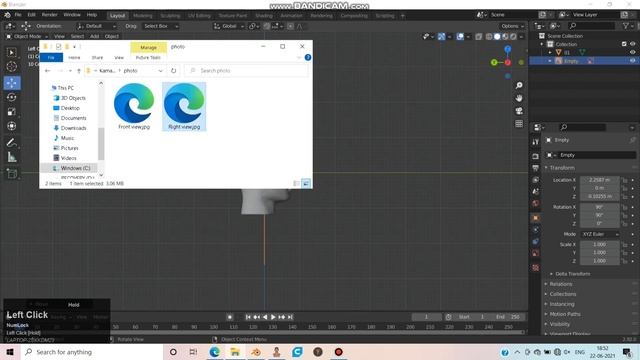Activate the Move tool in Blender toolbar
The width and height of the screenshot is (640, 360).
click(x=12, y=83)
